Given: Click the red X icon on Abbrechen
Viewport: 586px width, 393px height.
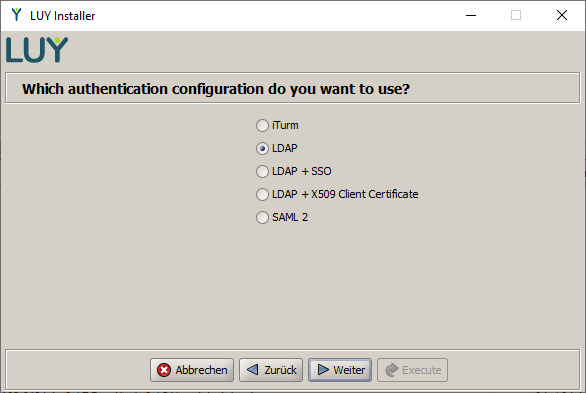Looking at the screenshot, I should click(164, 370).
